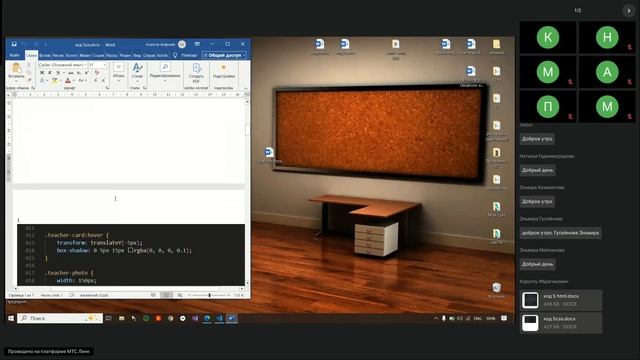Click Word's vertical document scrollbar
The height and width of the screenshot is (360, 640).
point(247,191)
